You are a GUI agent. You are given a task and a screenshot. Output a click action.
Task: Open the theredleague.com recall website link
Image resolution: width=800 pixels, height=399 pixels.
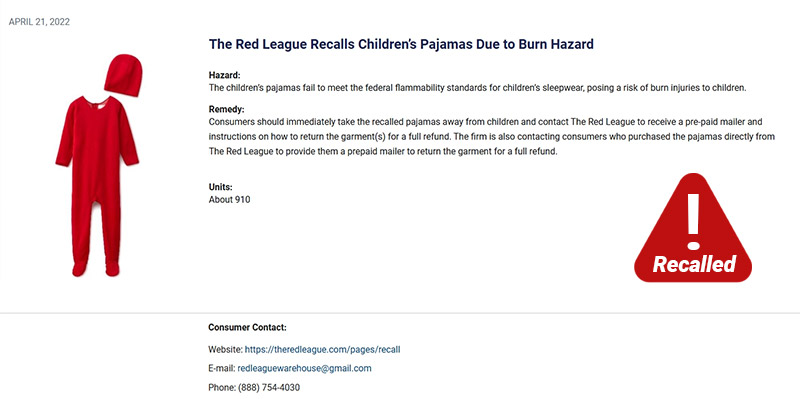tap(322, 350)
